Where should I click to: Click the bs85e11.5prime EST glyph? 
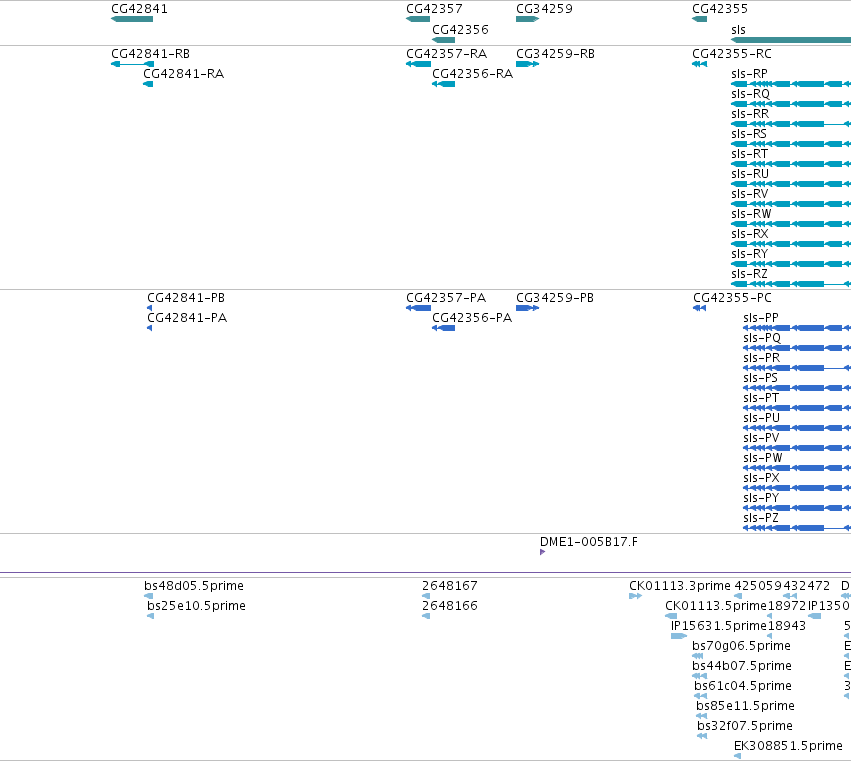point(702,716)
